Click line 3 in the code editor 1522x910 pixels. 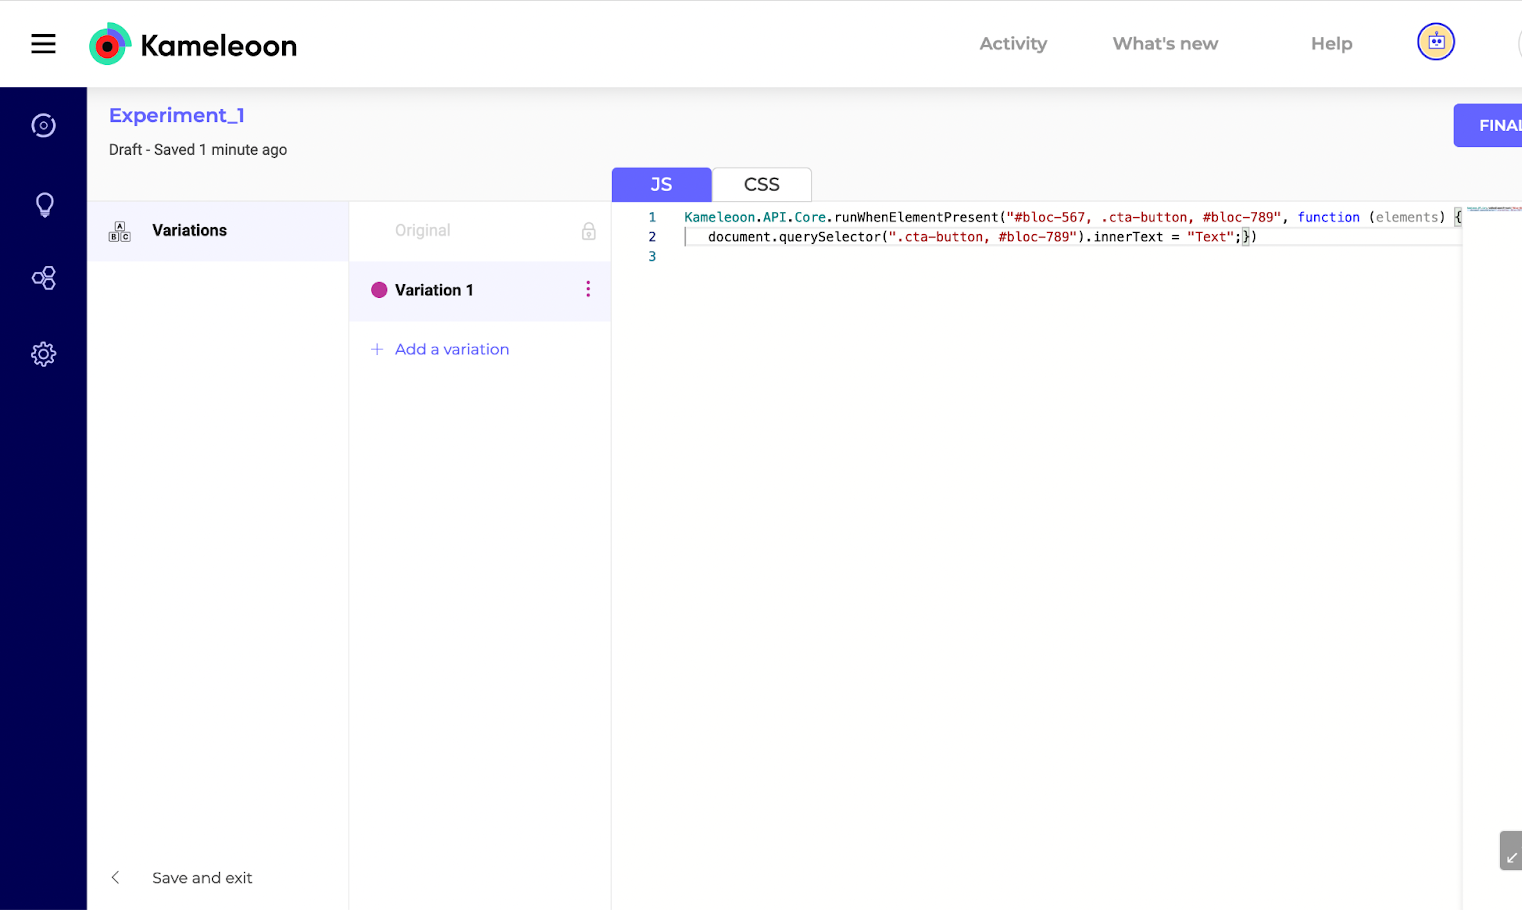pos(900,257)
